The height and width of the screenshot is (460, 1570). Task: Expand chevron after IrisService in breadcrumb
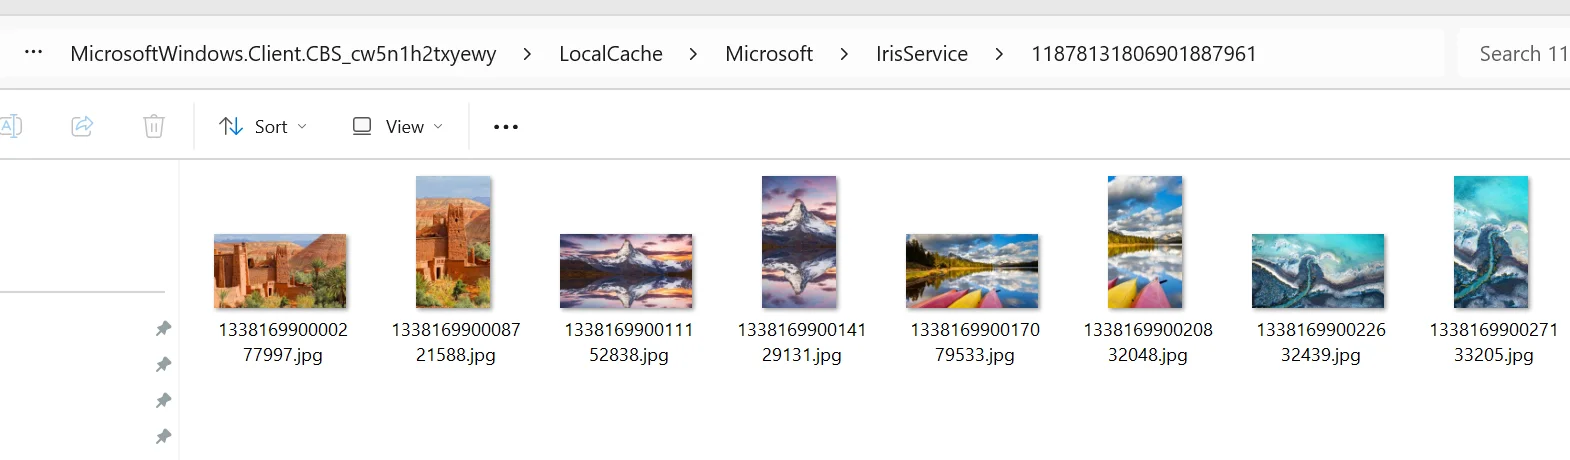point(999,54)
